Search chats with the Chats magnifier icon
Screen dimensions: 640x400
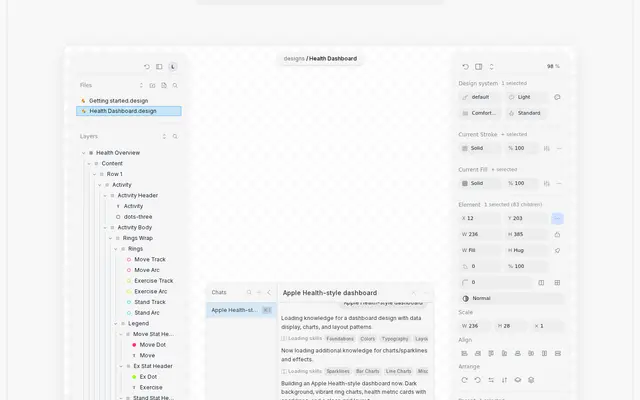point(249,292)
